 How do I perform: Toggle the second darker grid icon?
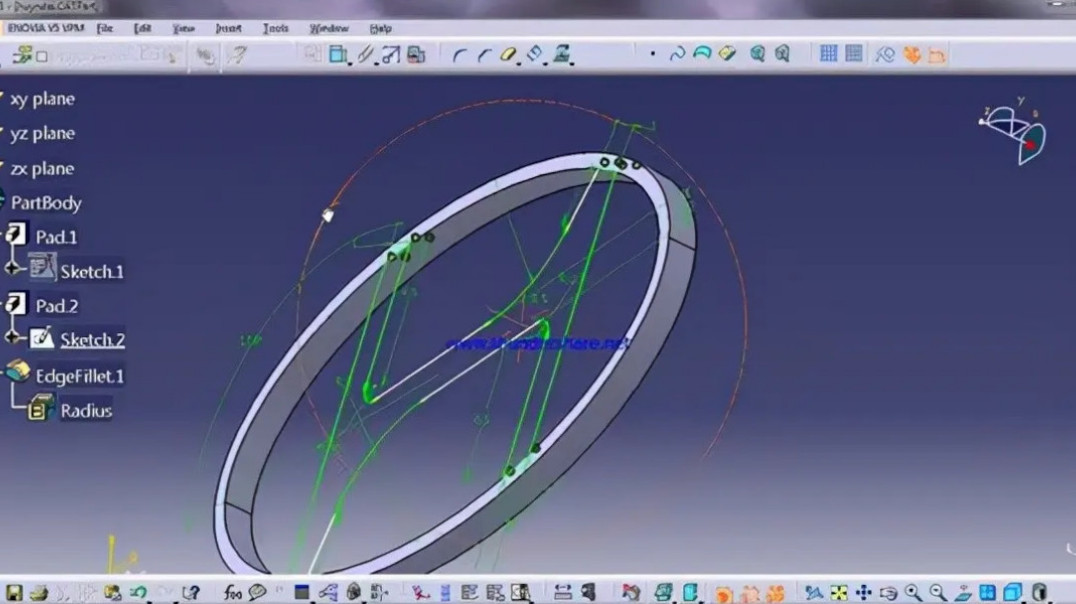854,54
